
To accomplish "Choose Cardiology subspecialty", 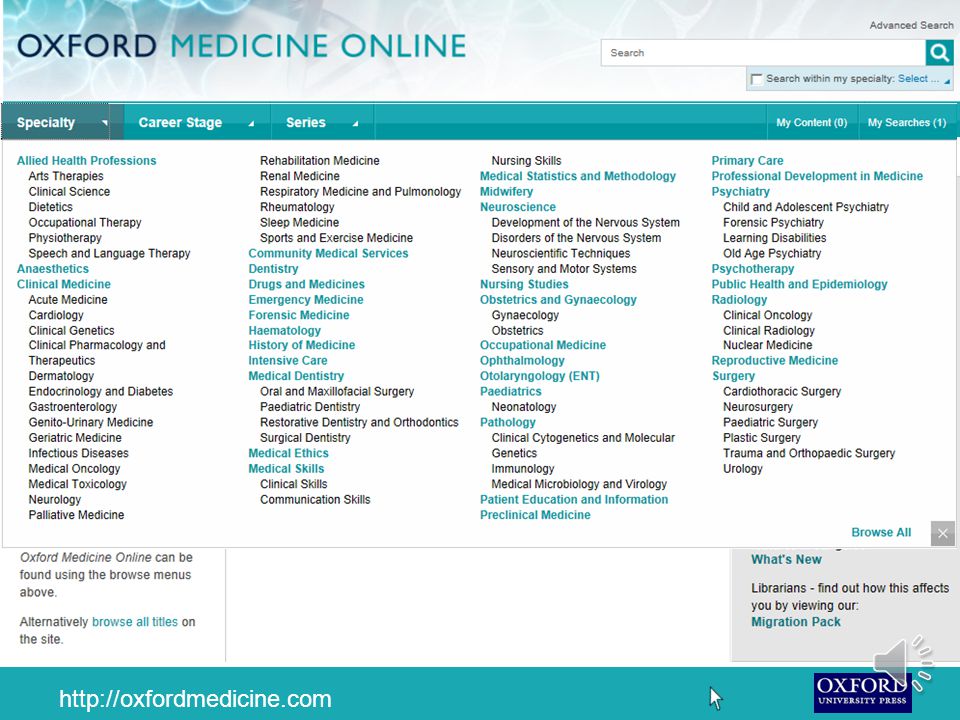I will tap(56, 315).
